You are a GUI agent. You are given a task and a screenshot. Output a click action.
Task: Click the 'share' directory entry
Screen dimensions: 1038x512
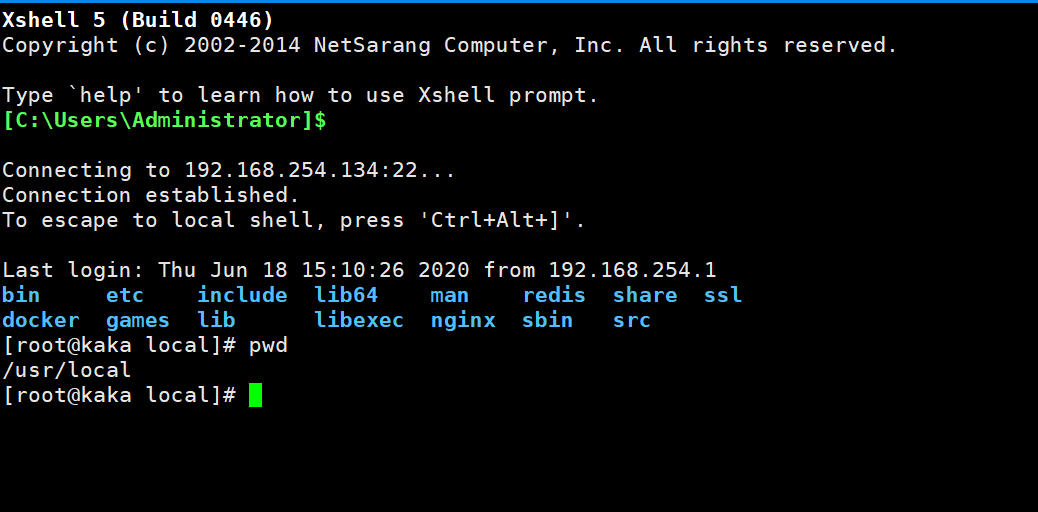(645, 295)
